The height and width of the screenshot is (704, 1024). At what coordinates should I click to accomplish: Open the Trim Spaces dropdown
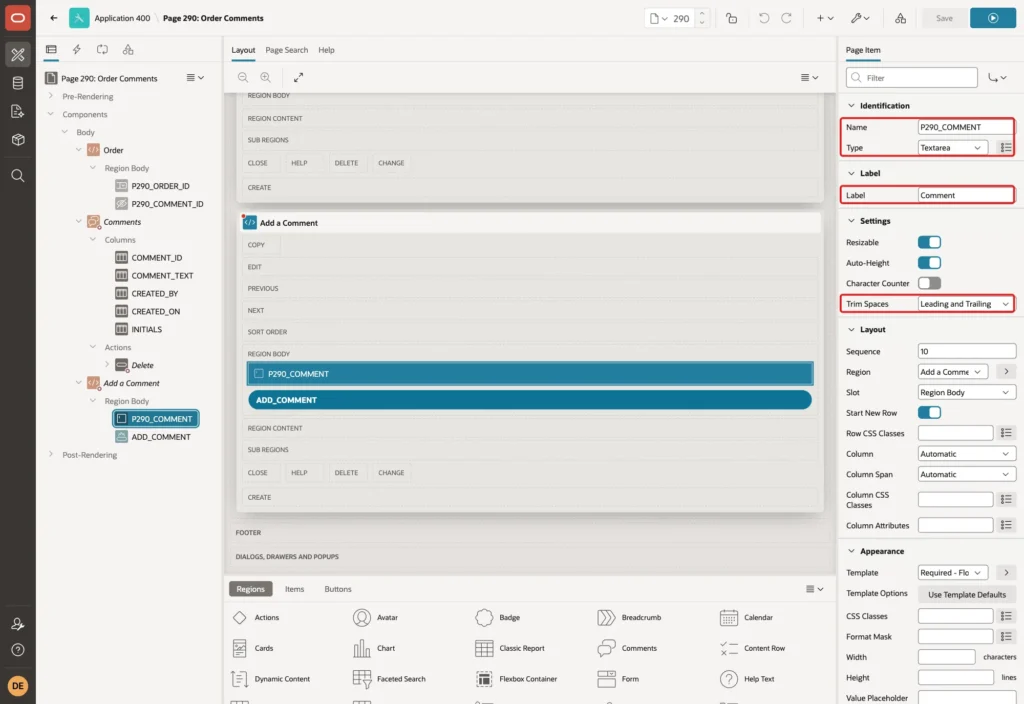coord(965,304)
